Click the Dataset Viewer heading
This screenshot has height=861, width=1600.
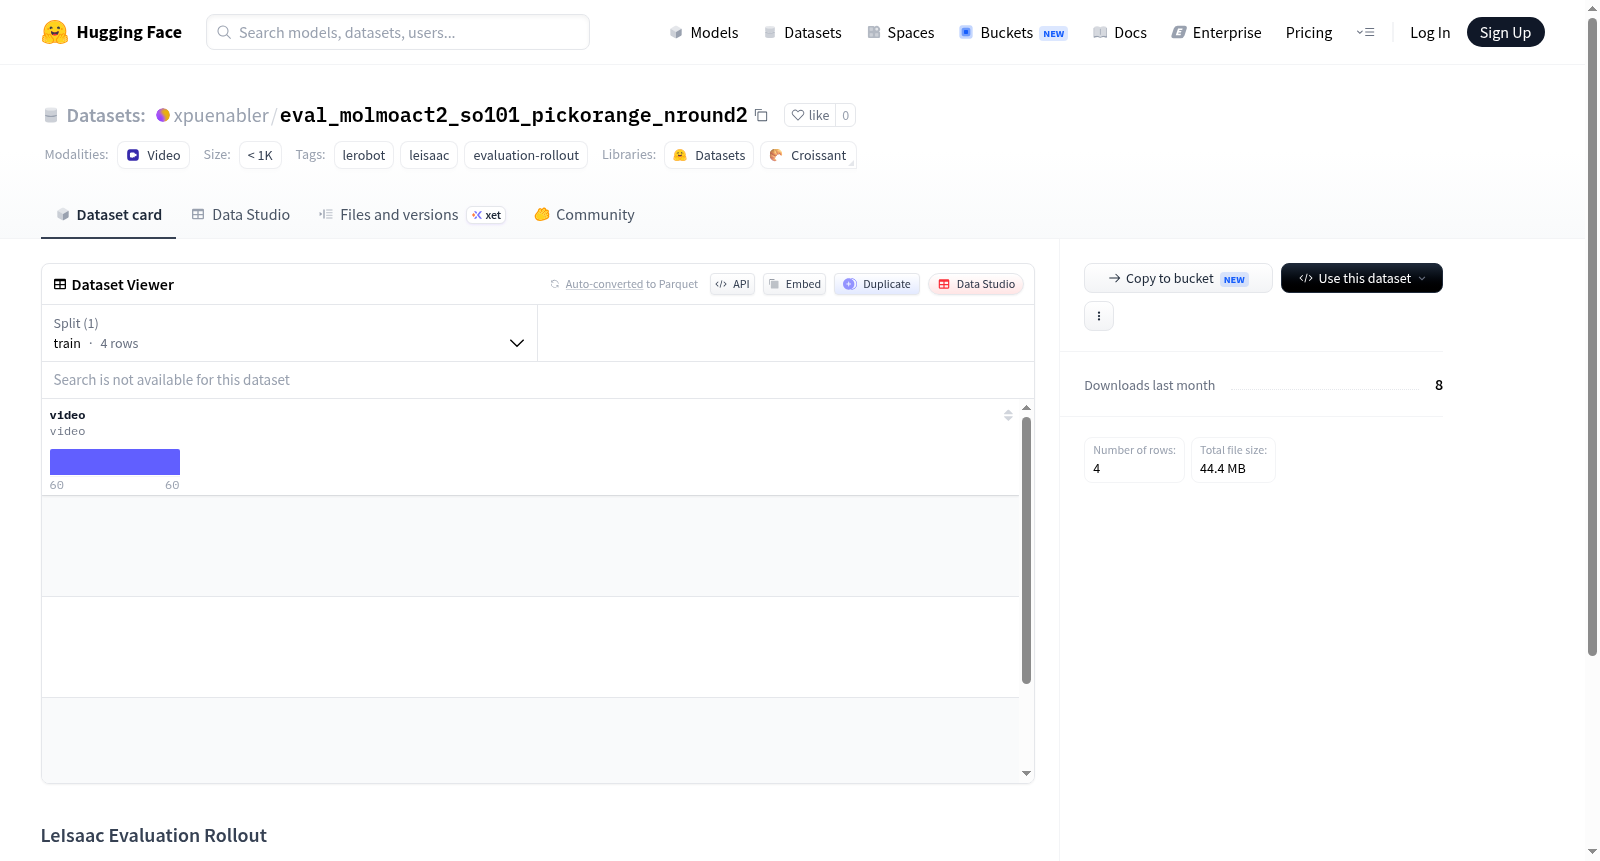(113, 285)
